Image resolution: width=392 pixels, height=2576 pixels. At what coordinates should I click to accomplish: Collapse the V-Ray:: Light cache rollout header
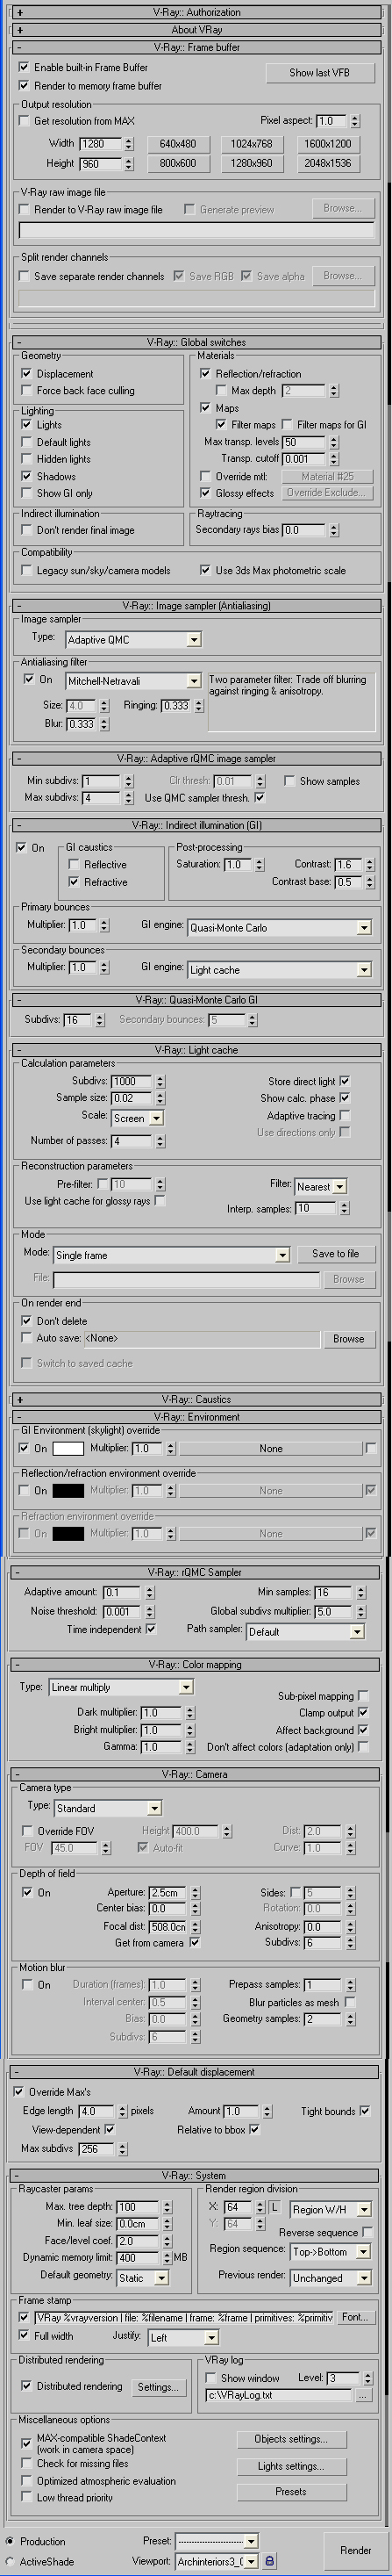point(196,1050)
